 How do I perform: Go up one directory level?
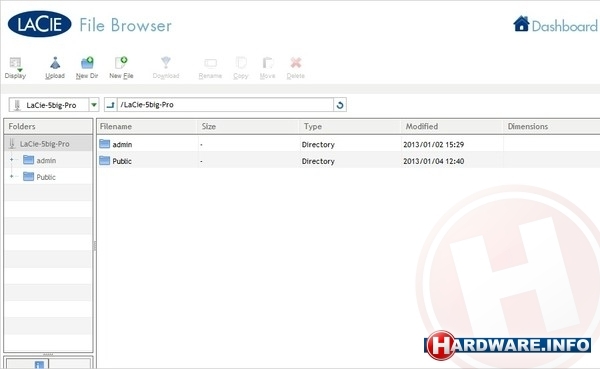[110, 104]
